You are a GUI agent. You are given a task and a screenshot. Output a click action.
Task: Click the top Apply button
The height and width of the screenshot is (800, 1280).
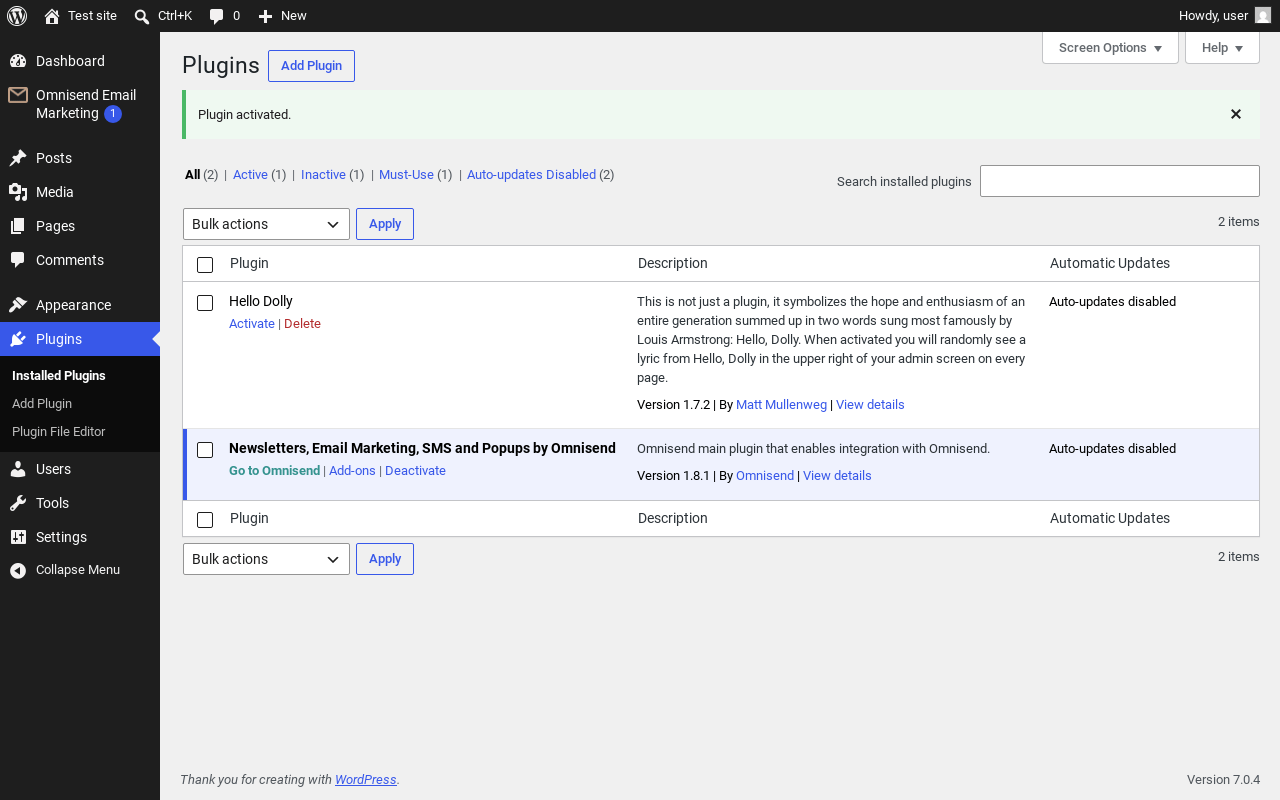385,224
